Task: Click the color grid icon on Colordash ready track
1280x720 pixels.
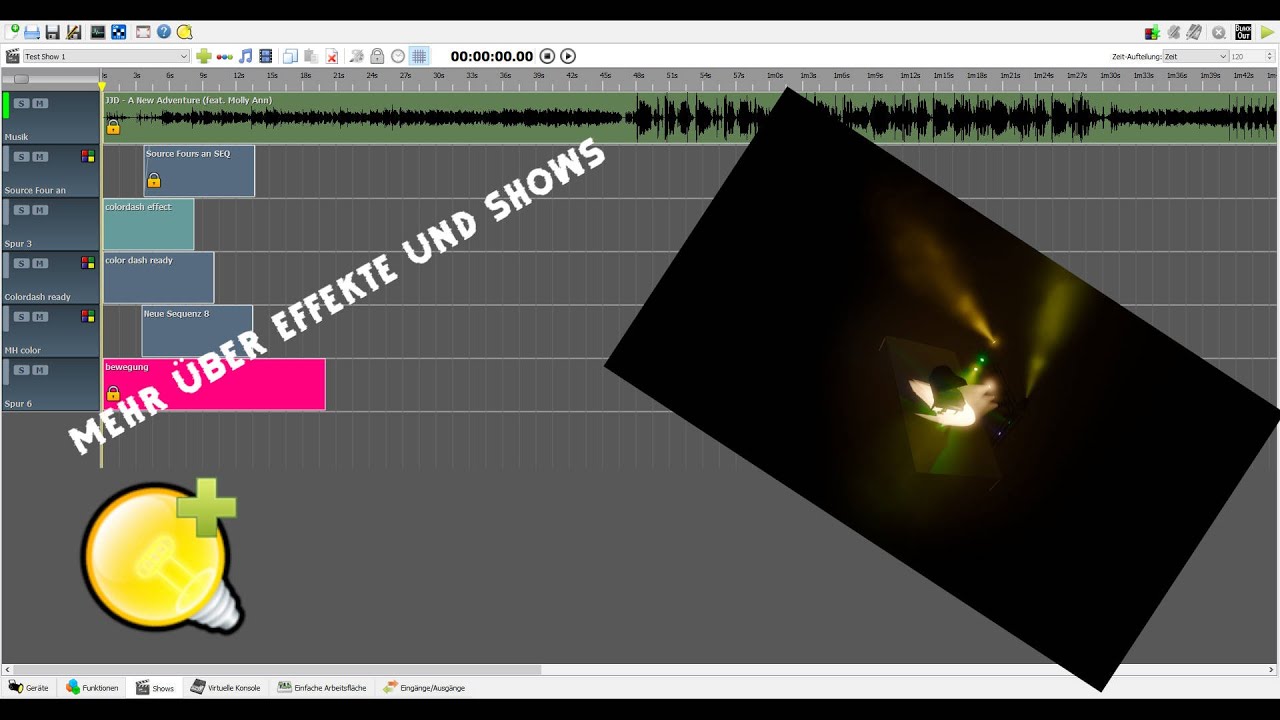Action: 88,263
